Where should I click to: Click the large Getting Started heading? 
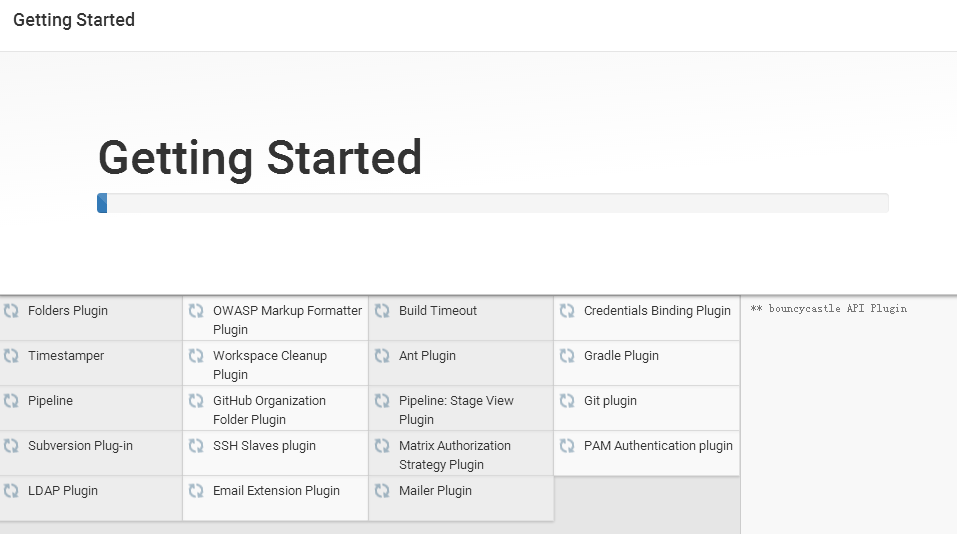click(x=260, y=158)
